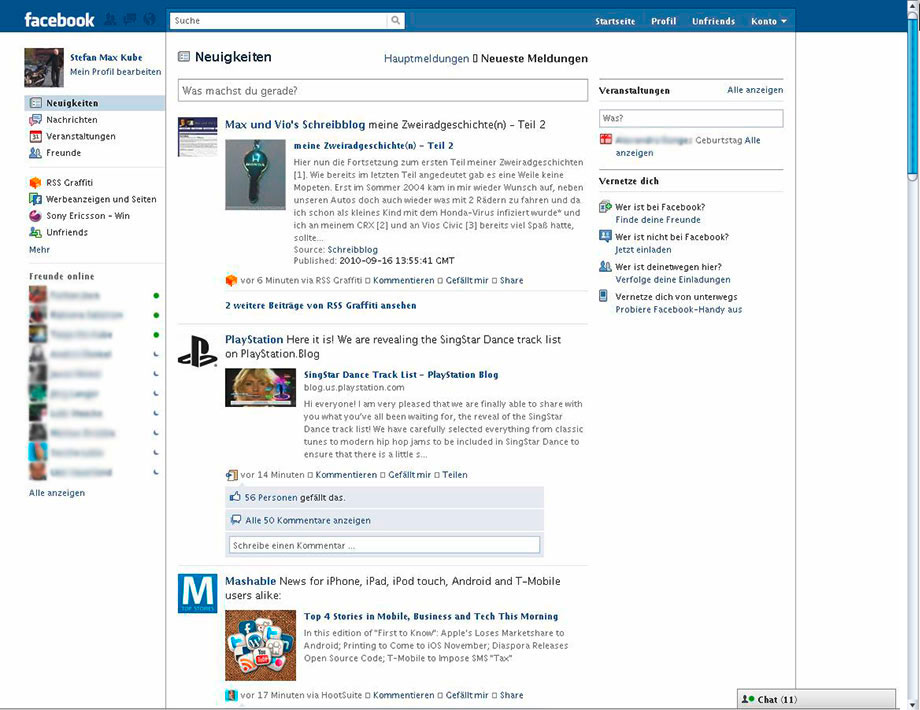This screenshot has width=920, height=710.
Task: Expand 2 weitere Beiträge von RSS Graffiti
Action: (x=320, y=305)
